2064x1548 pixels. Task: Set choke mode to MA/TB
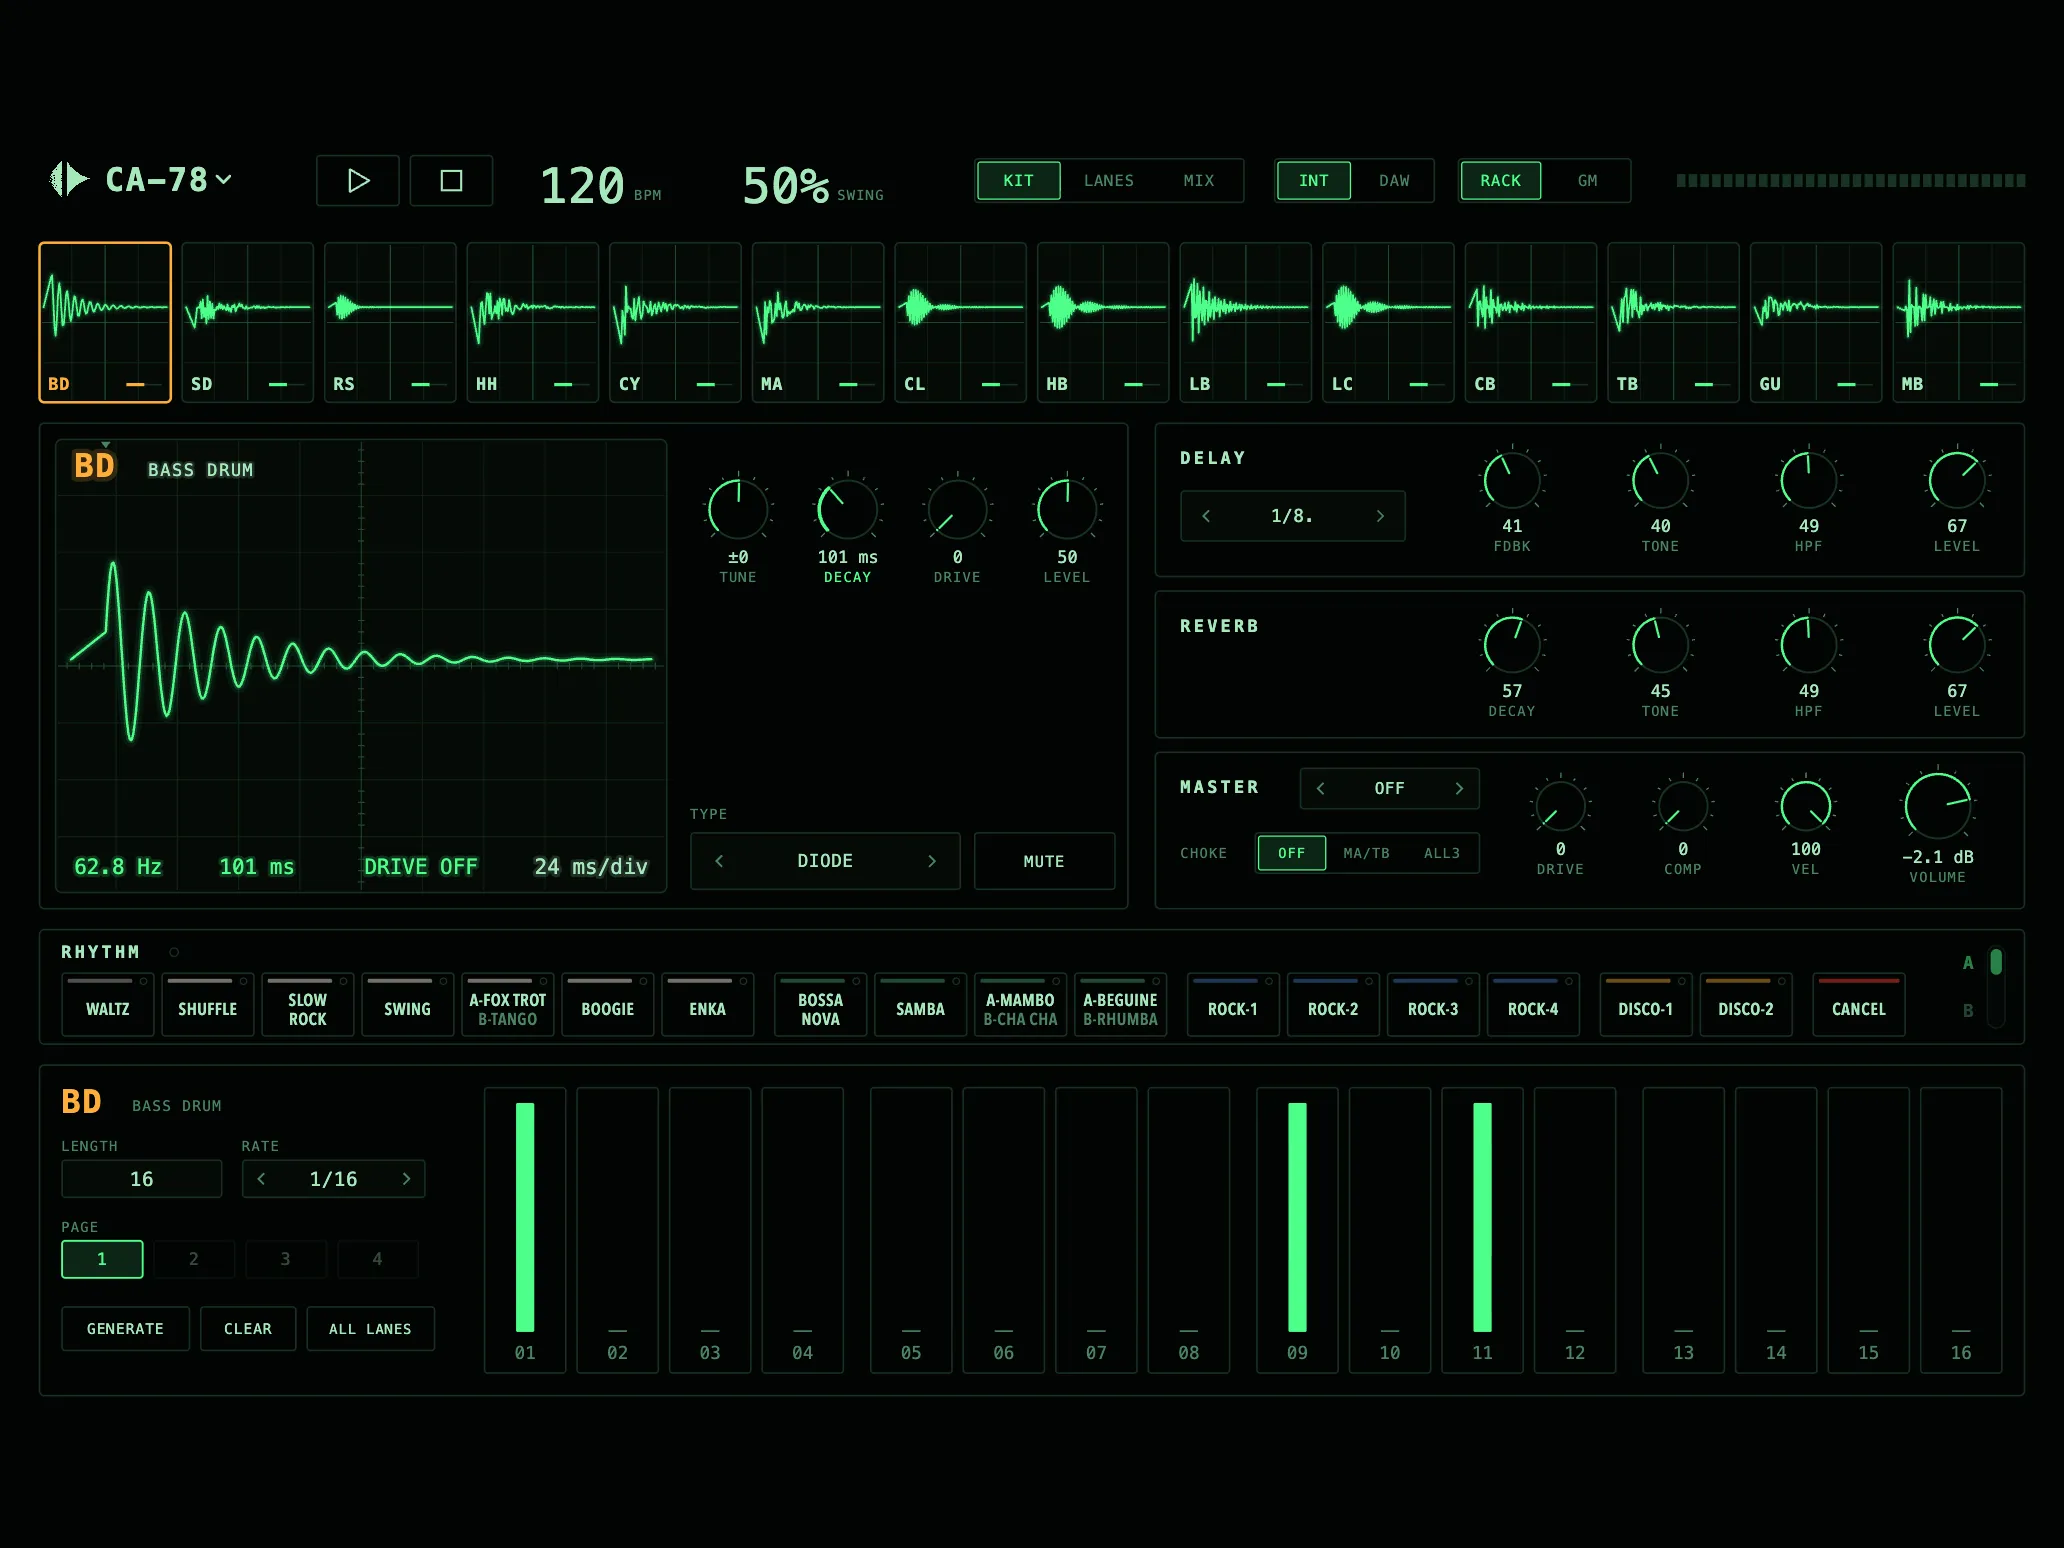click(1366, 853)
